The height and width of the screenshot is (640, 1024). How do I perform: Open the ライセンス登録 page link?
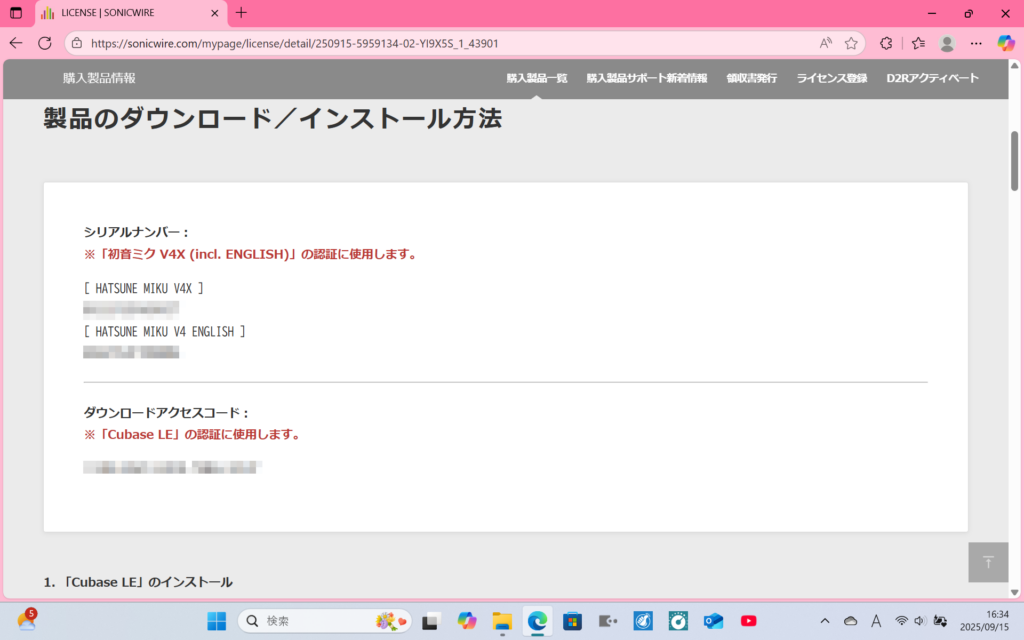coord(831,78)
